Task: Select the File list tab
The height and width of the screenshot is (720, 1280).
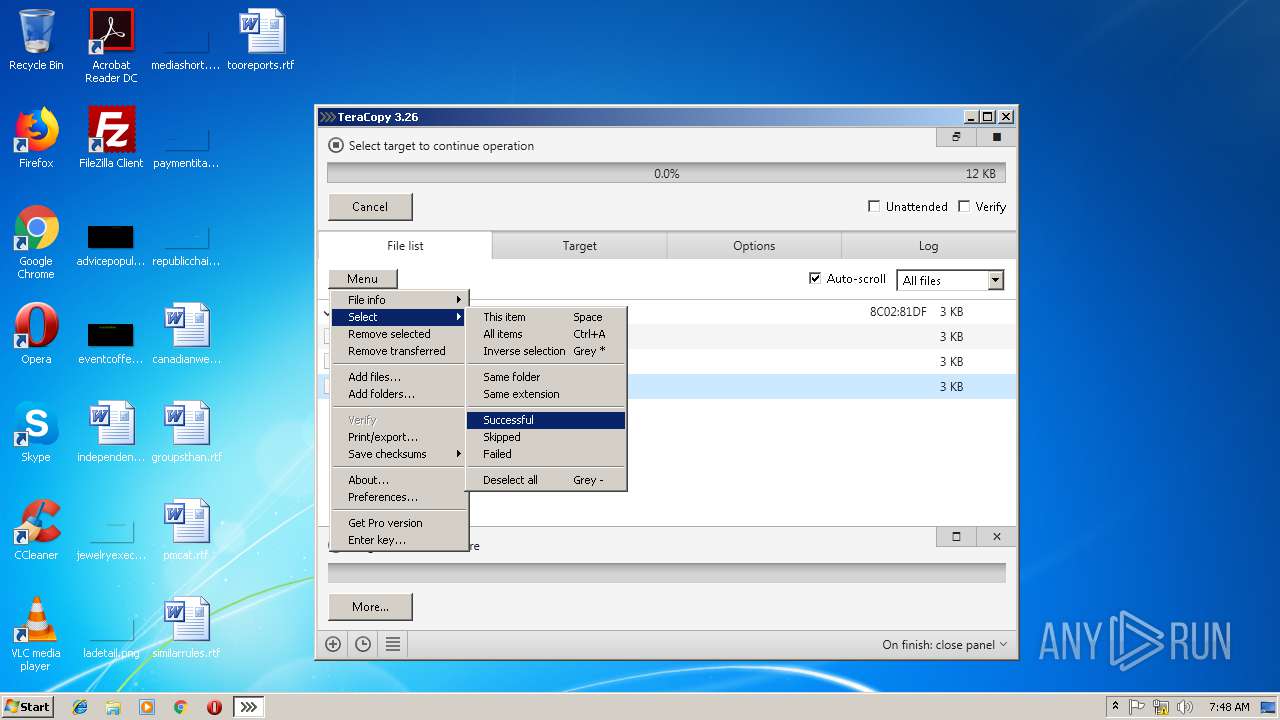Action: pos(405,246)
